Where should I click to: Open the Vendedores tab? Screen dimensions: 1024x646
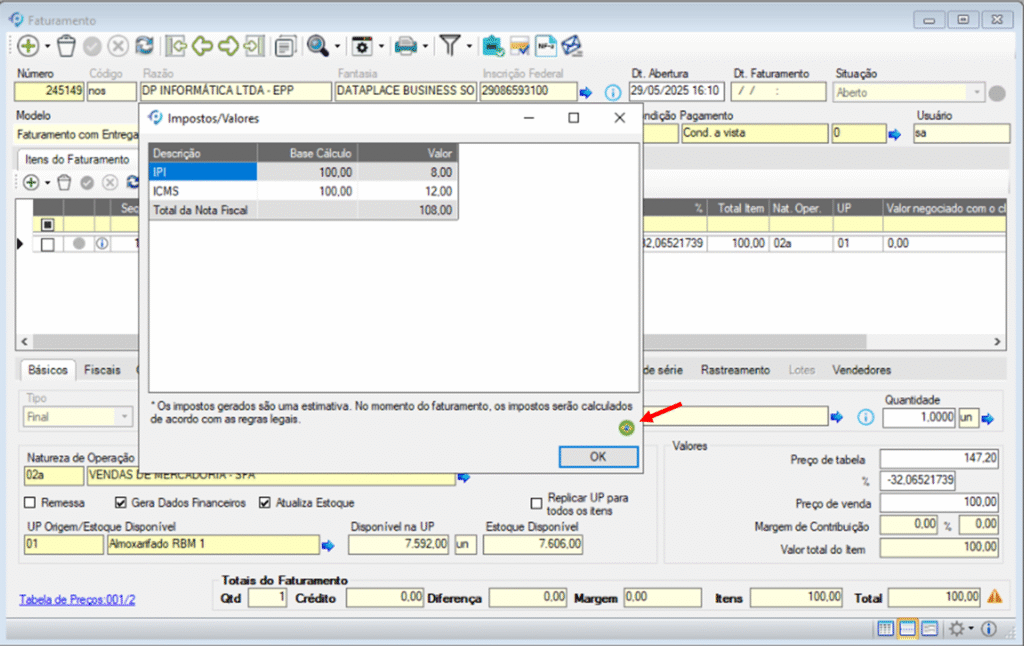coord(861,370)
